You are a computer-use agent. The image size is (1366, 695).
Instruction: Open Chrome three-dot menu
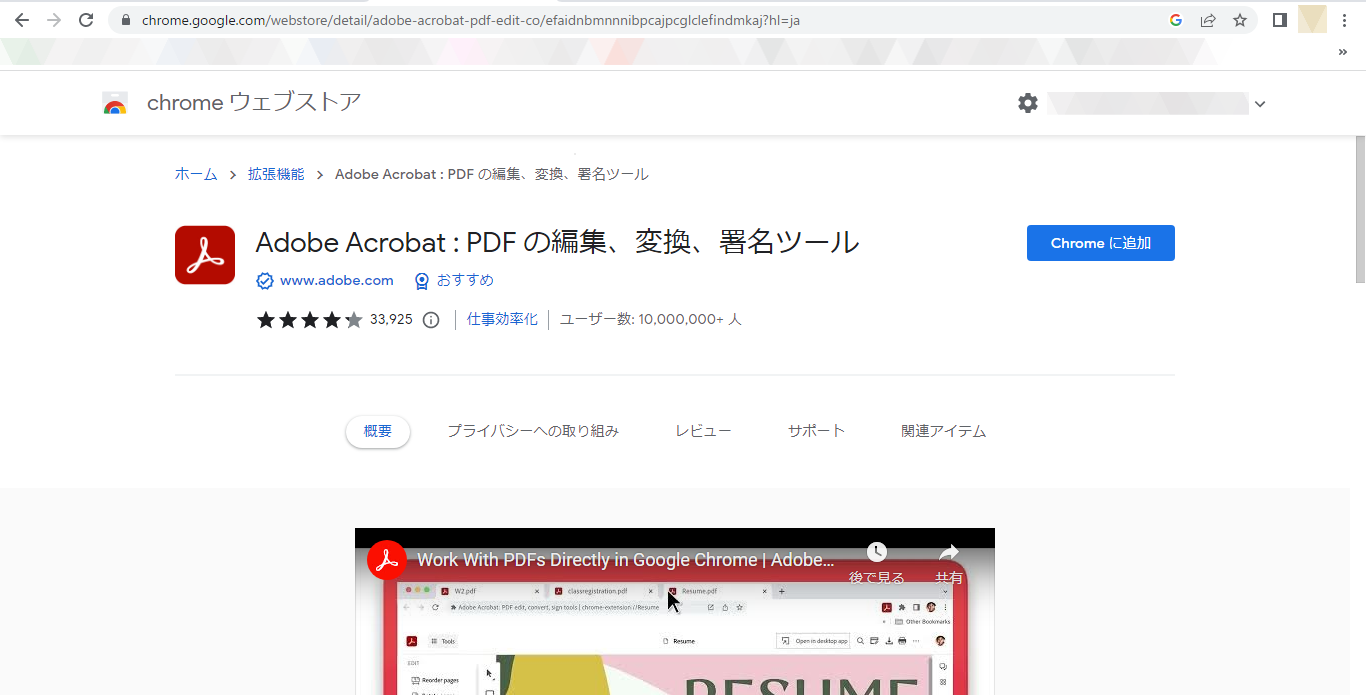click(x=1344, y=20)
